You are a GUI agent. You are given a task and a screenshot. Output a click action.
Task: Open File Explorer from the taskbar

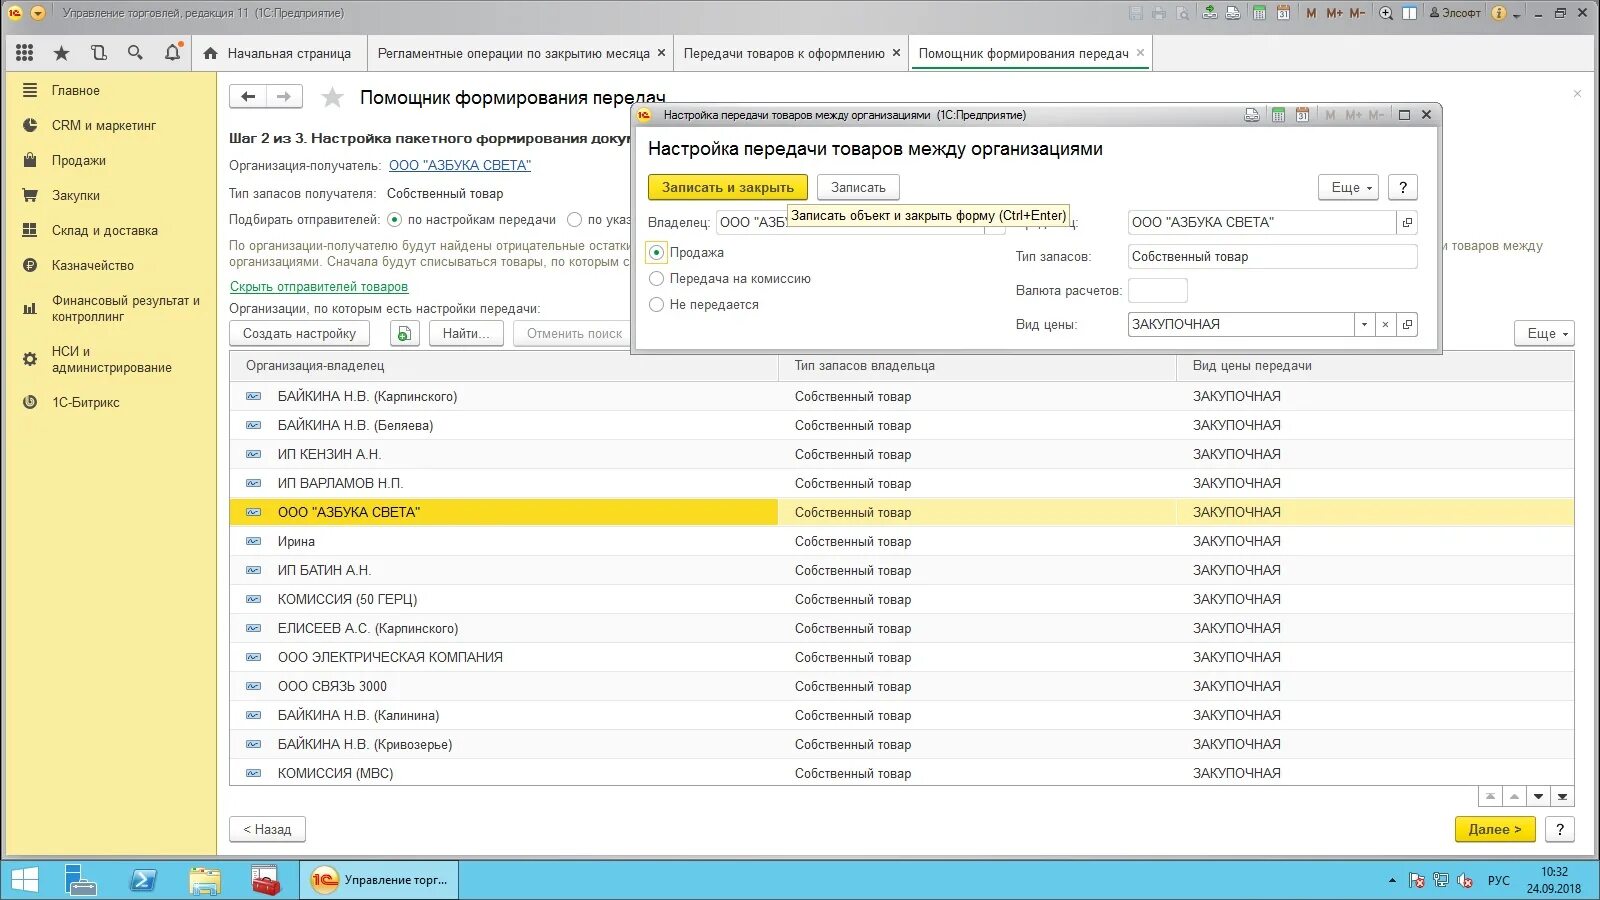tap(204, 880)
